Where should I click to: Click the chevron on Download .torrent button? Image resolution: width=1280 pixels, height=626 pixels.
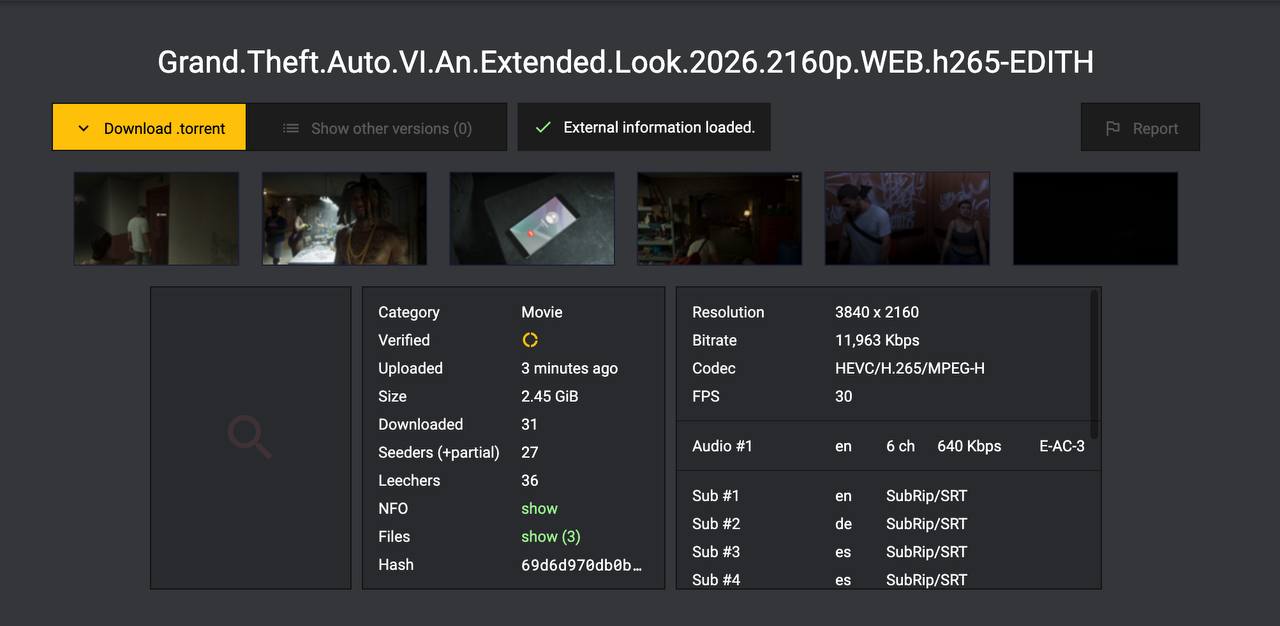click(x=84, y=128)
